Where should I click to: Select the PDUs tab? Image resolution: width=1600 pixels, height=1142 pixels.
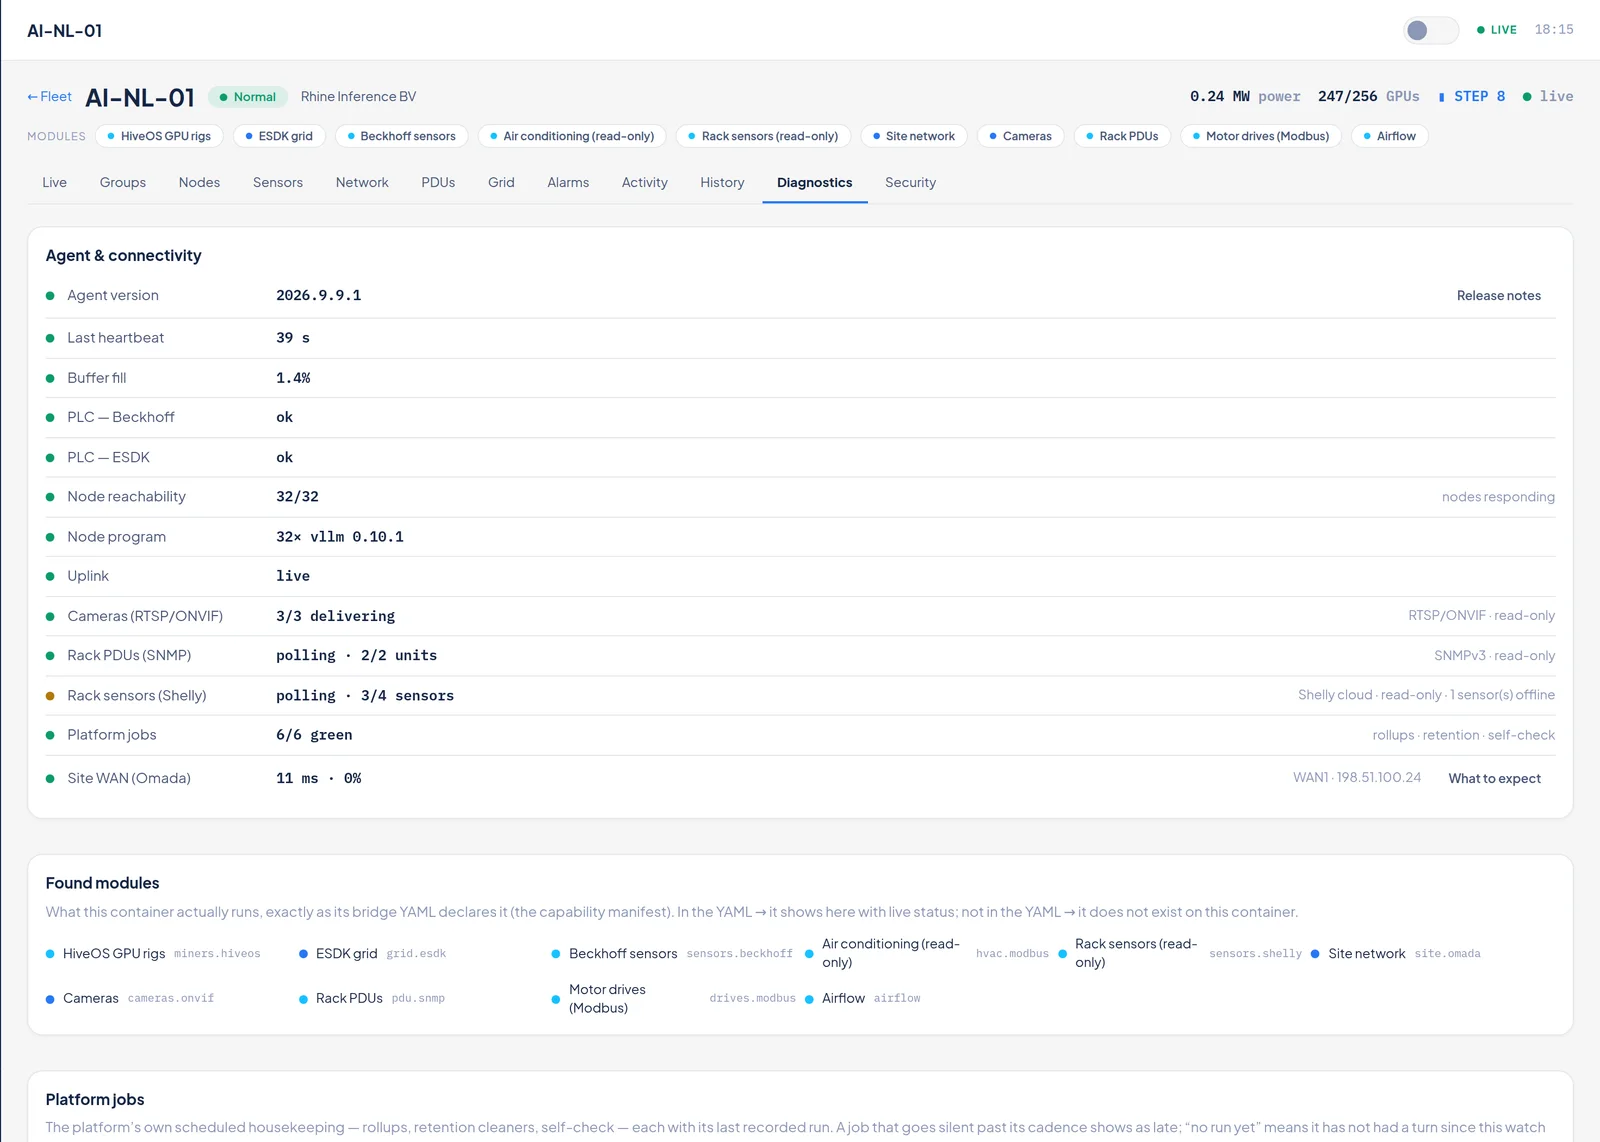[x=438, y=183]
